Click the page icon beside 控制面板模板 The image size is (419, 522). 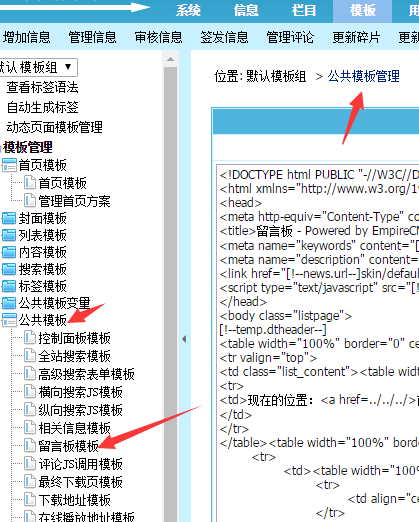point(30,338)
